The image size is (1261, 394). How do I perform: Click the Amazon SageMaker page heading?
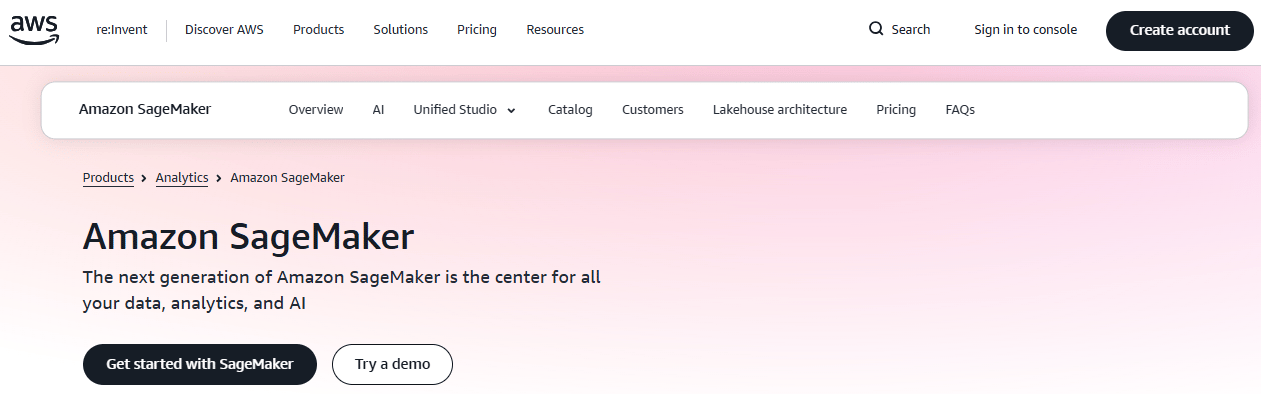pos(248,237)
